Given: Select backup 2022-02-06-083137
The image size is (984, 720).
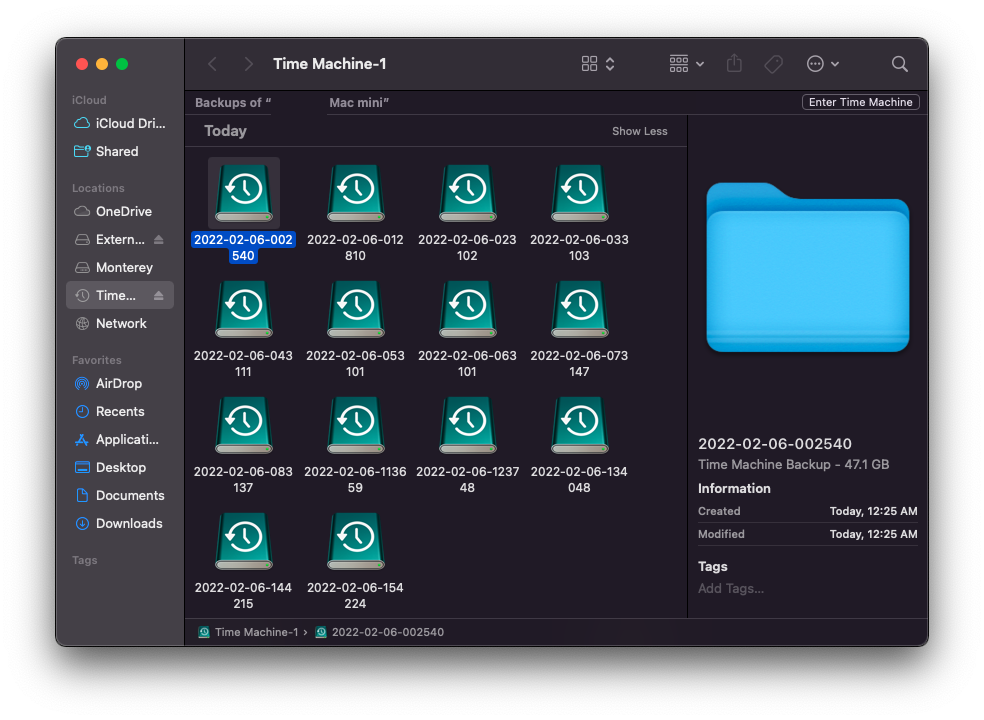Looking at the screenshot, I should (243, 425).
